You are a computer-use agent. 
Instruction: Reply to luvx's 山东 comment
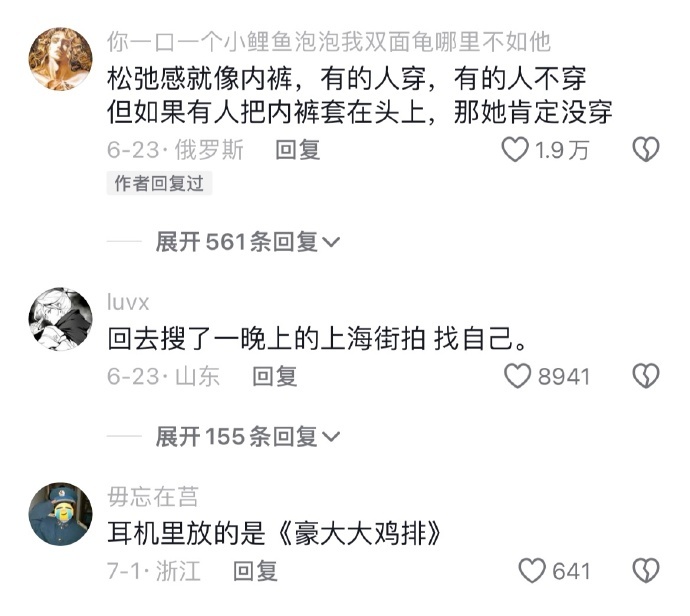click(x=275, y=376)
